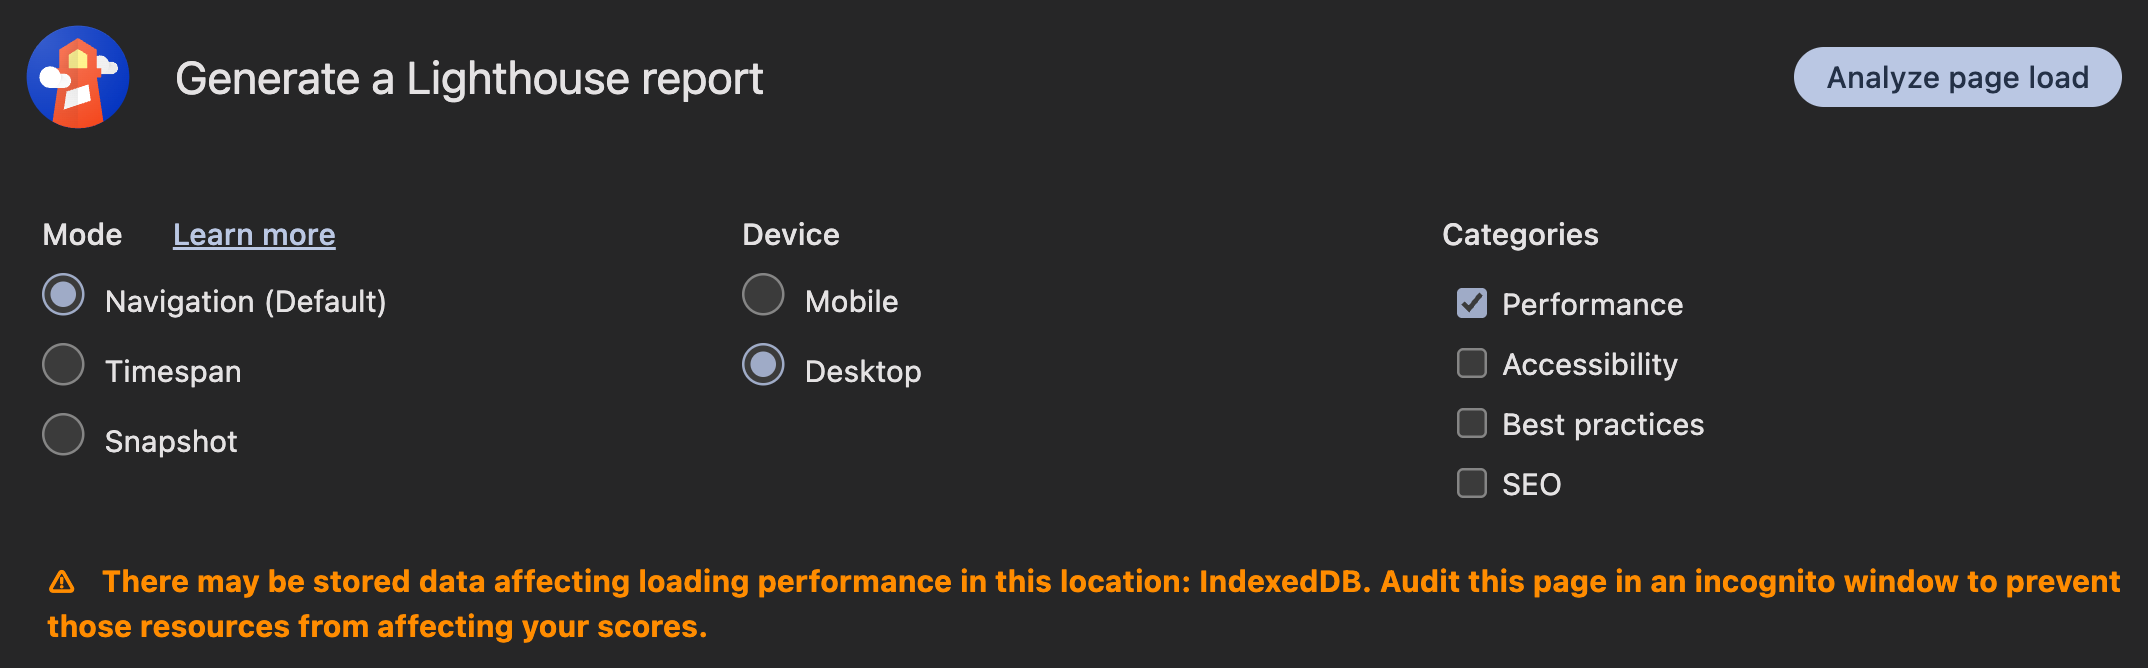2148x668 pixels.
Task: Select the Navigation (Default) mode radio button
Action: 64,295
